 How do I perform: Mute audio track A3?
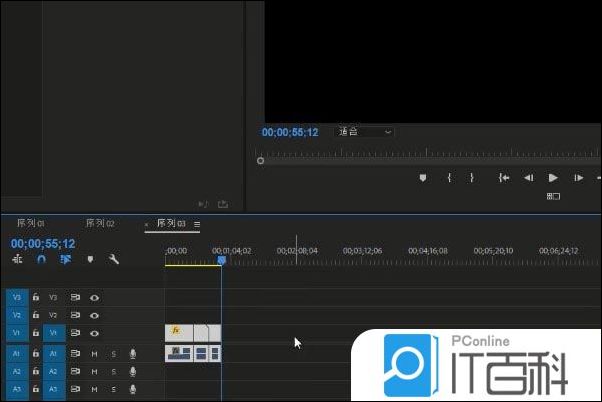94,389
